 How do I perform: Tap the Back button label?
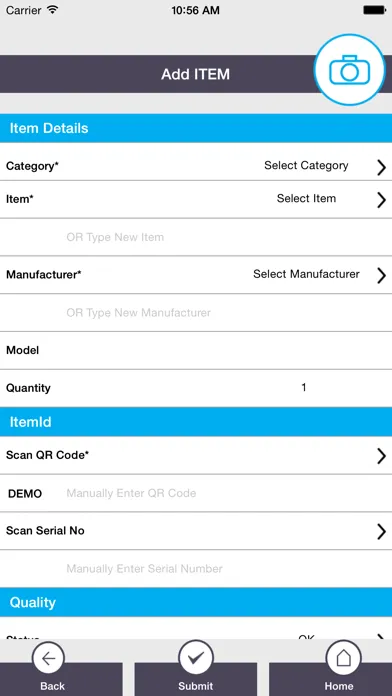pyautogui.click(x=52, y=686)
